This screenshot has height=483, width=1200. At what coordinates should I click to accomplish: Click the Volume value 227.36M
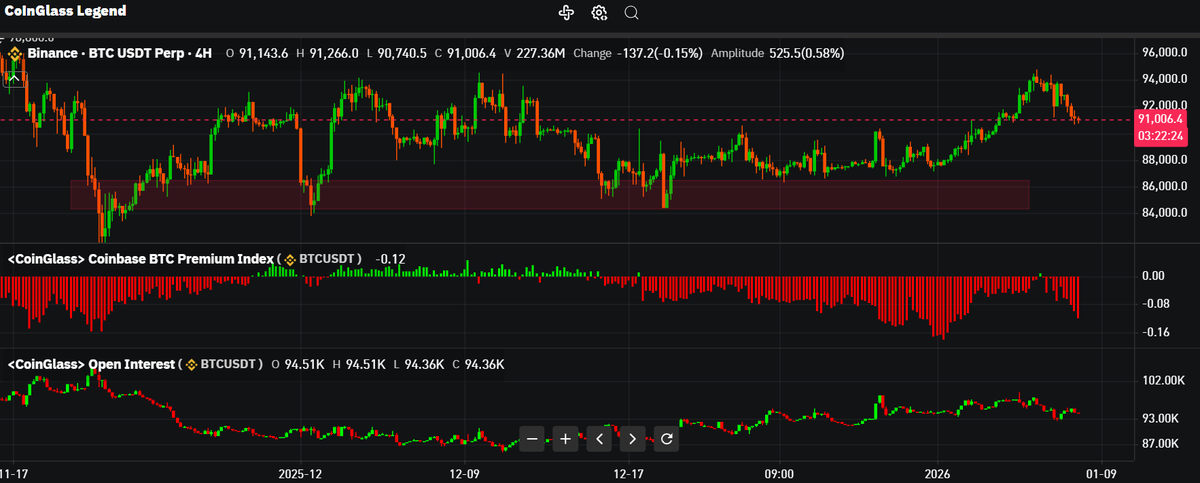[543, 53]
